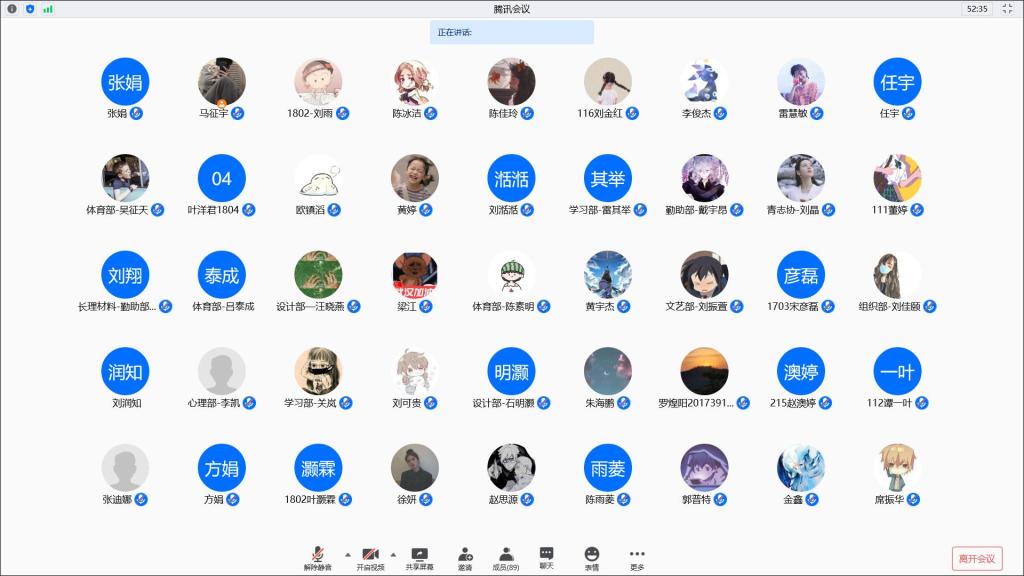This screenshot has width=1024, height=576.
Task: Exit full screen using top-right icon
Action: (1007, 9)
